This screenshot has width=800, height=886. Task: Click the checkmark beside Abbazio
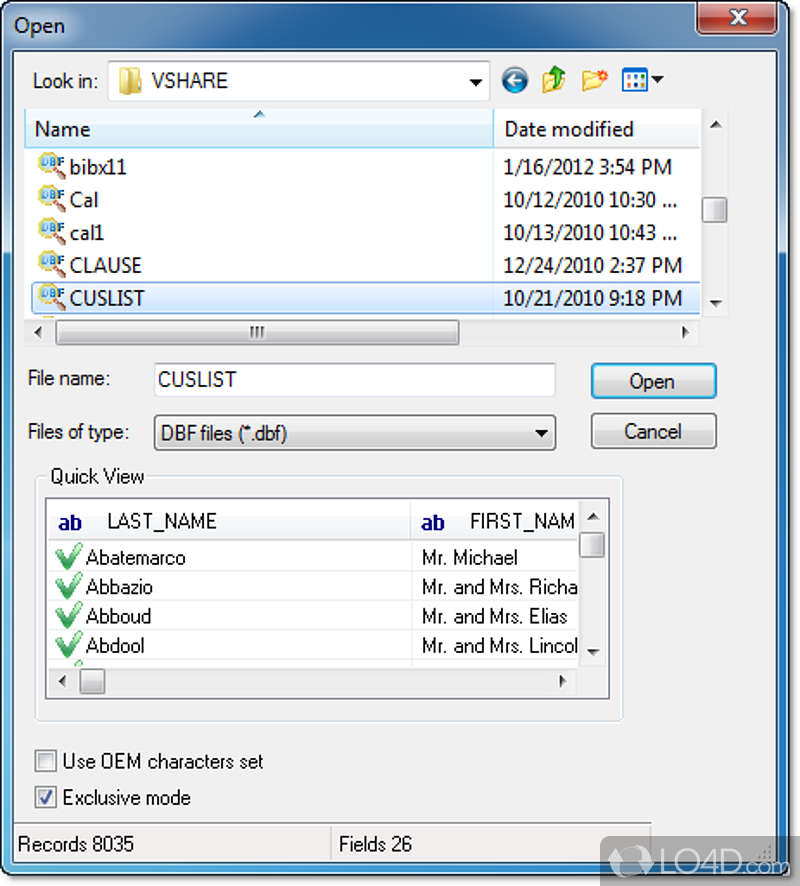[68, 585]
